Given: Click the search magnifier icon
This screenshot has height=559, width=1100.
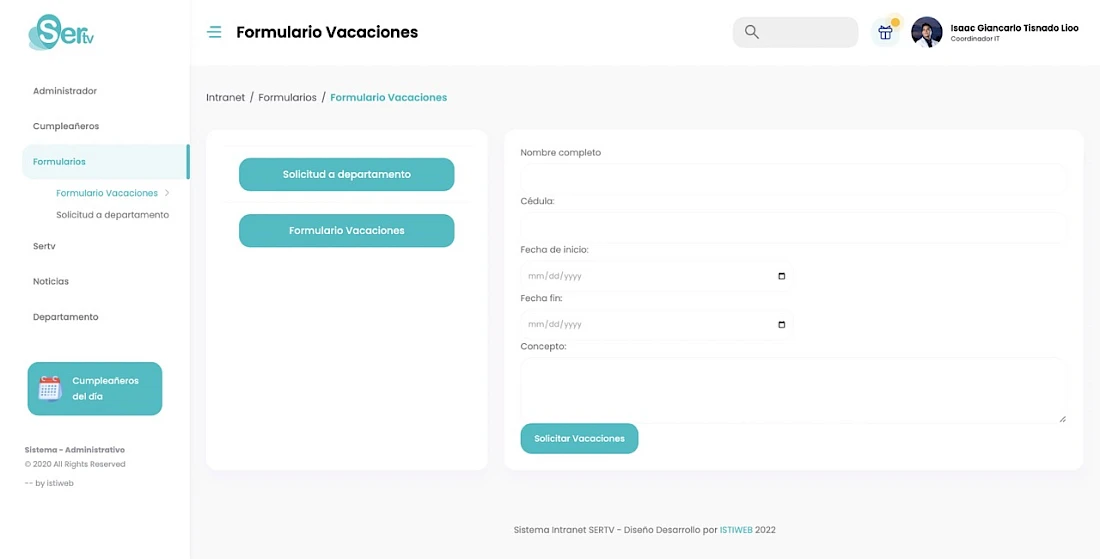Looking at the screenshot, I should click(751, 32).
